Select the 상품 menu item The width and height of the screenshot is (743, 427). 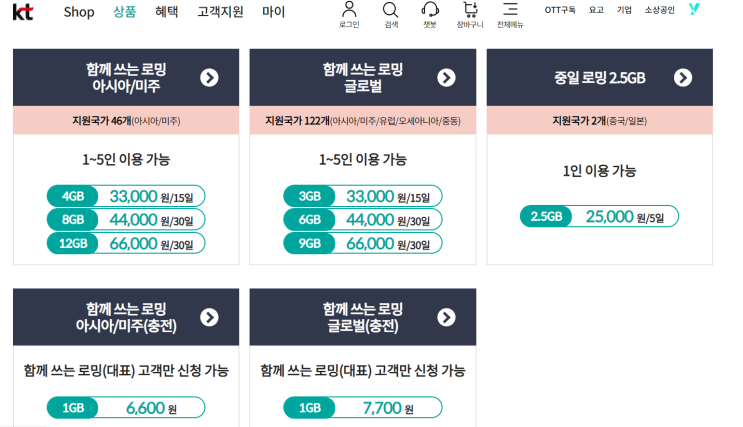(x=125, y=12)
